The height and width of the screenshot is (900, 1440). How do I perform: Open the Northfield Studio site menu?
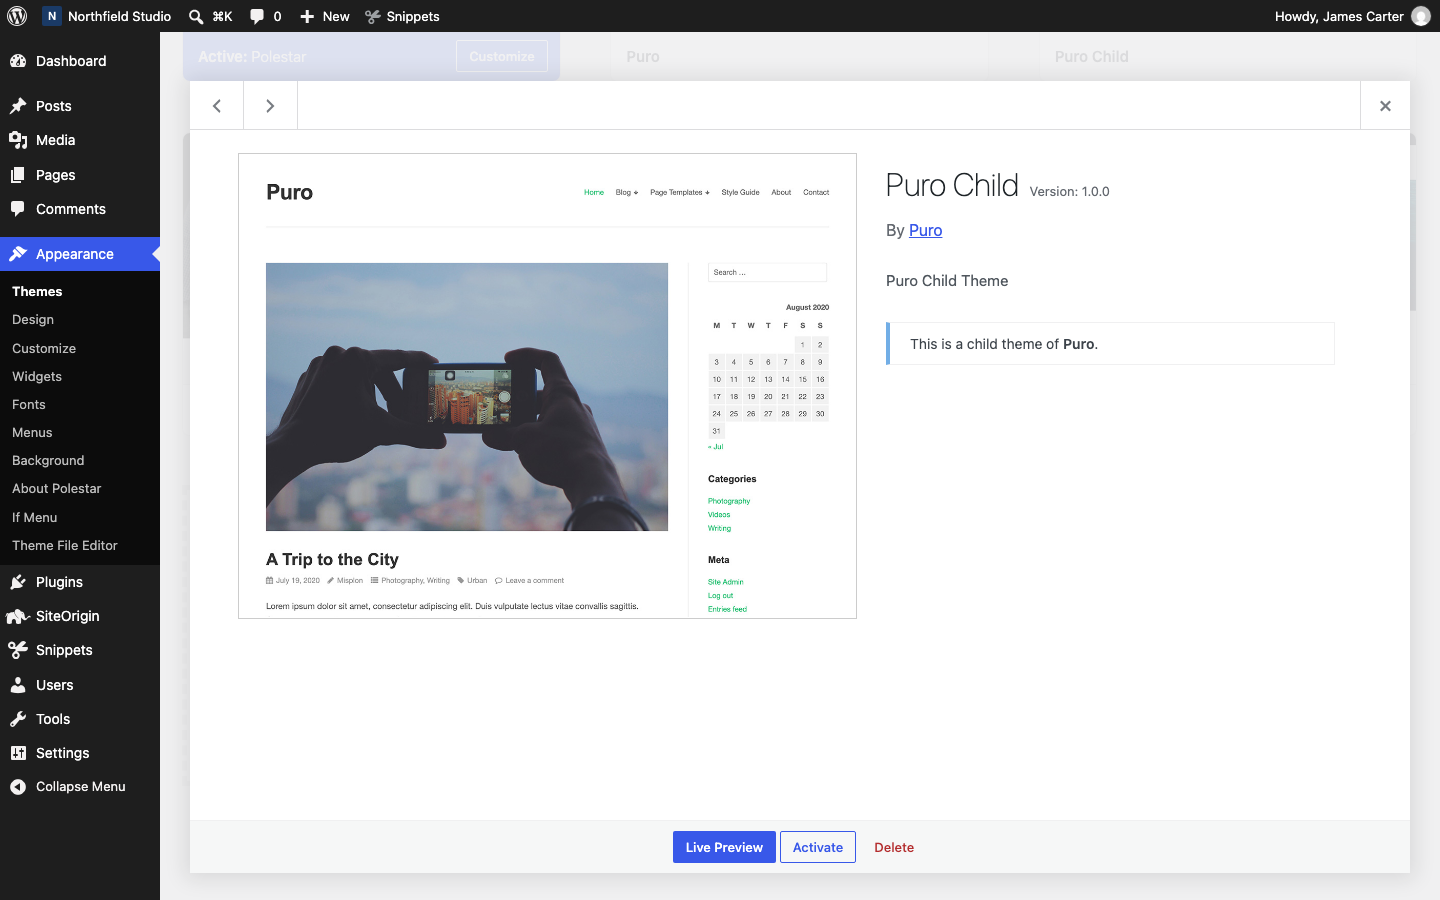click(x=107, y=16)
